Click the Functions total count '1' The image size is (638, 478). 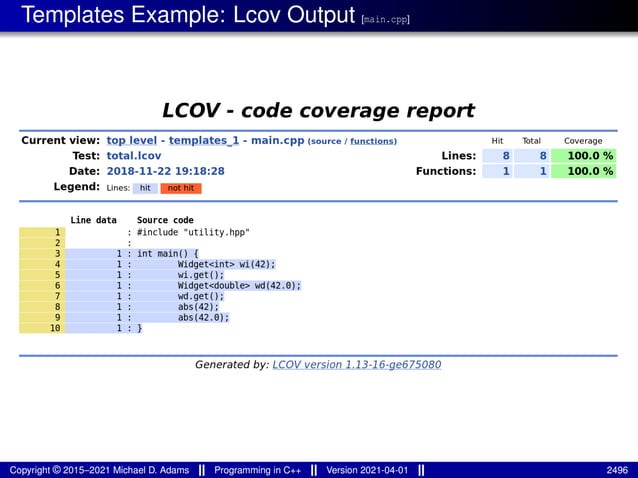(532, 171)
